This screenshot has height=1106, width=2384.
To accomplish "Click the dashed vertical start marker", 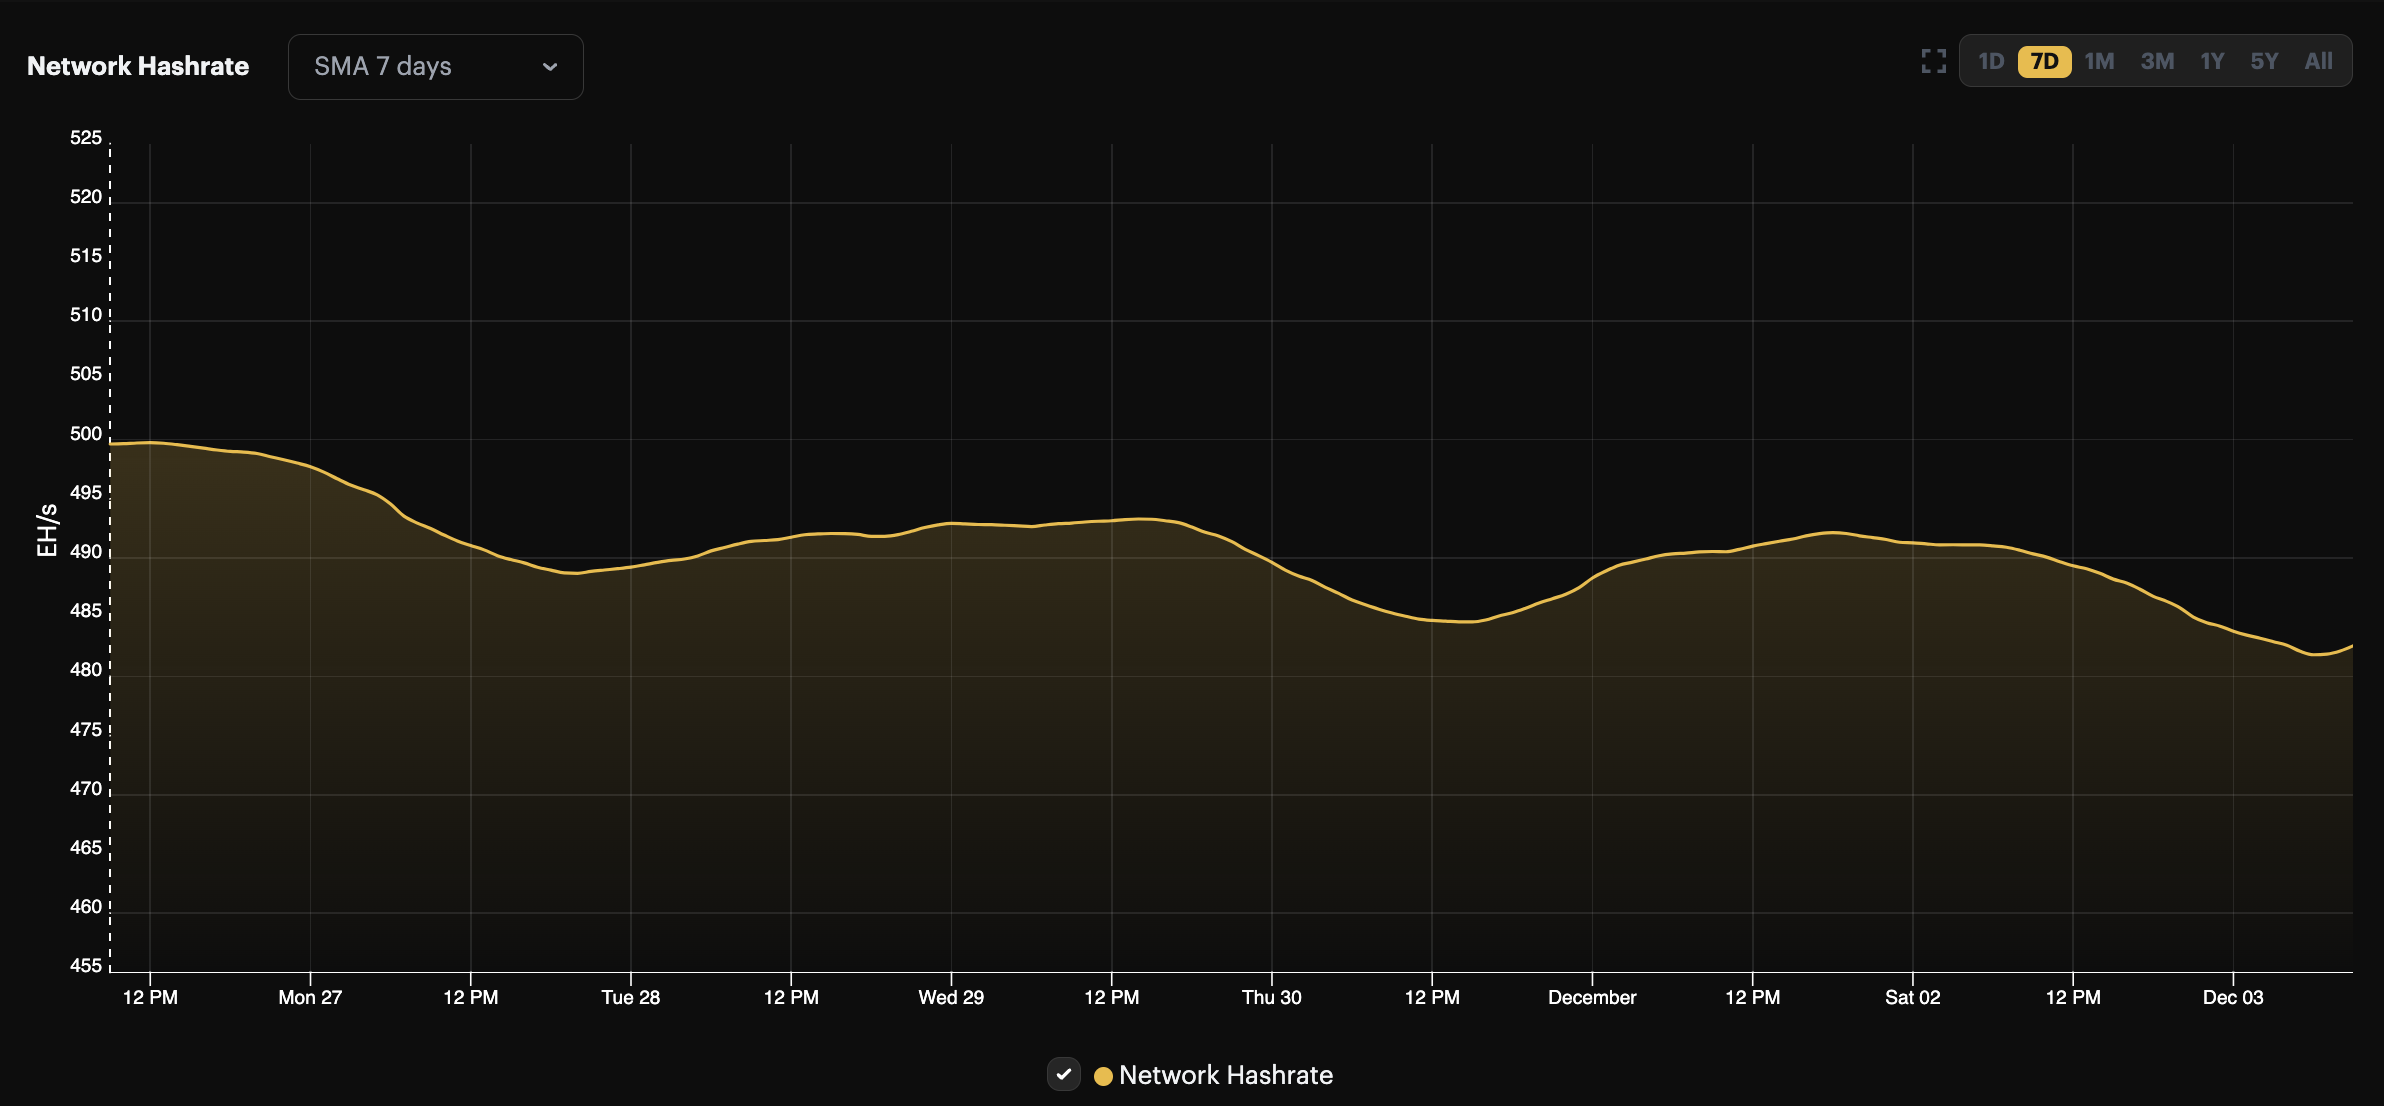I will click(110, 550).
